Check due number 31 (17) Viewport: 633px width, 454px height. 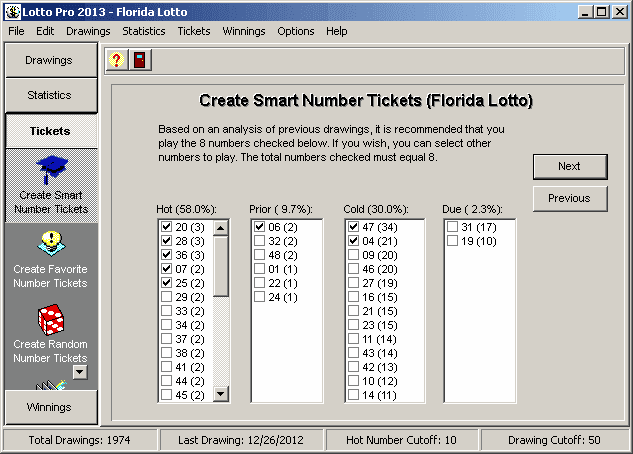tap(453, 227)
